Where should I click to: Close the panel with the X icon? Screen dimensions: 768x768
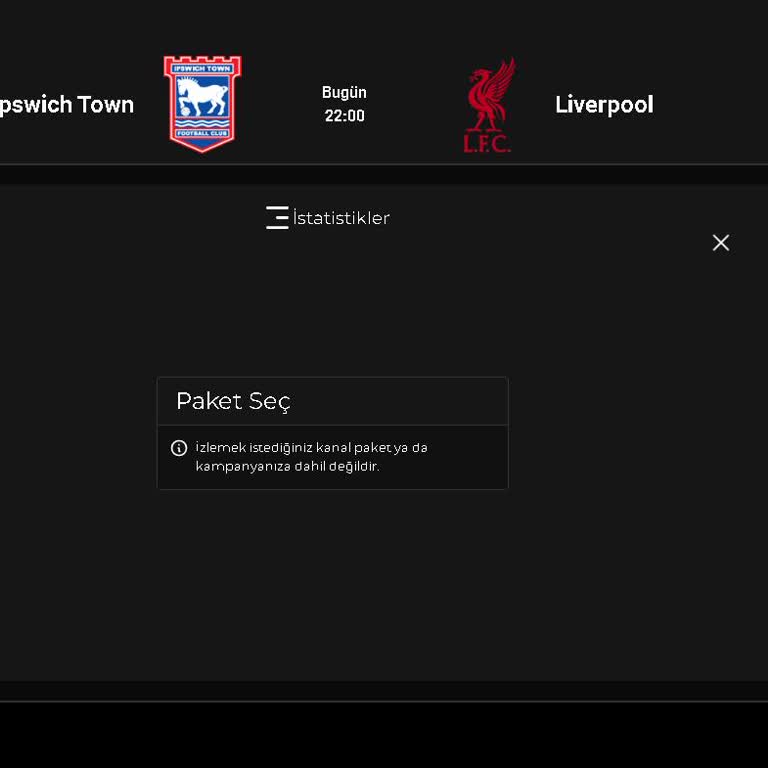tap(720, 242)
